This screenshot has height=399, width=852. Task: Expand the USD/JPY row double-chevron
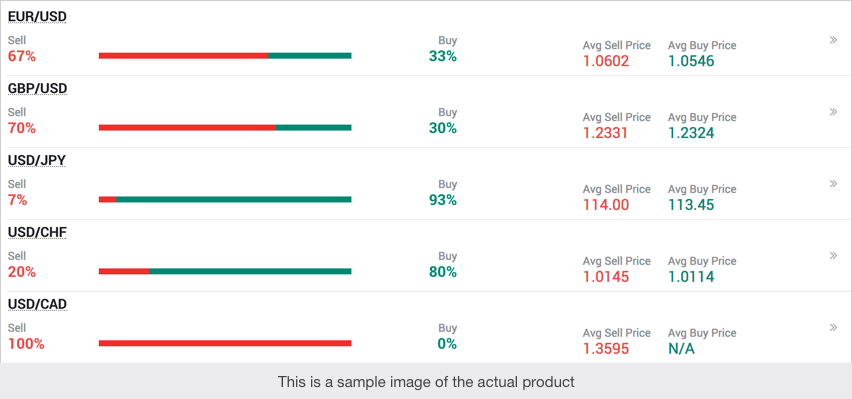833,184
